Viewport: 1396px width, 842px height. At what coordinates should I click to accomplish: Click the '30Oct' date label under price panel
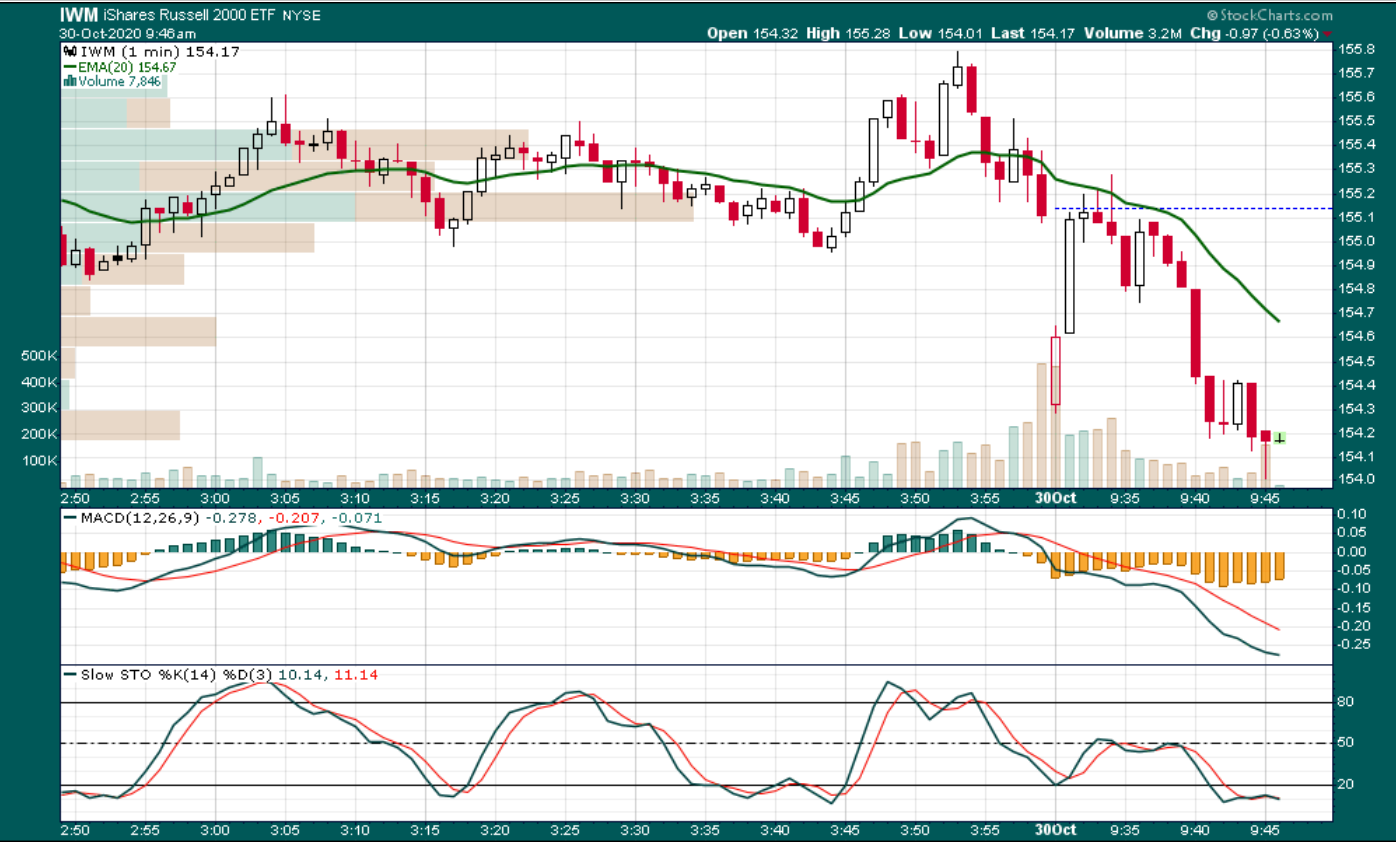1055,496
